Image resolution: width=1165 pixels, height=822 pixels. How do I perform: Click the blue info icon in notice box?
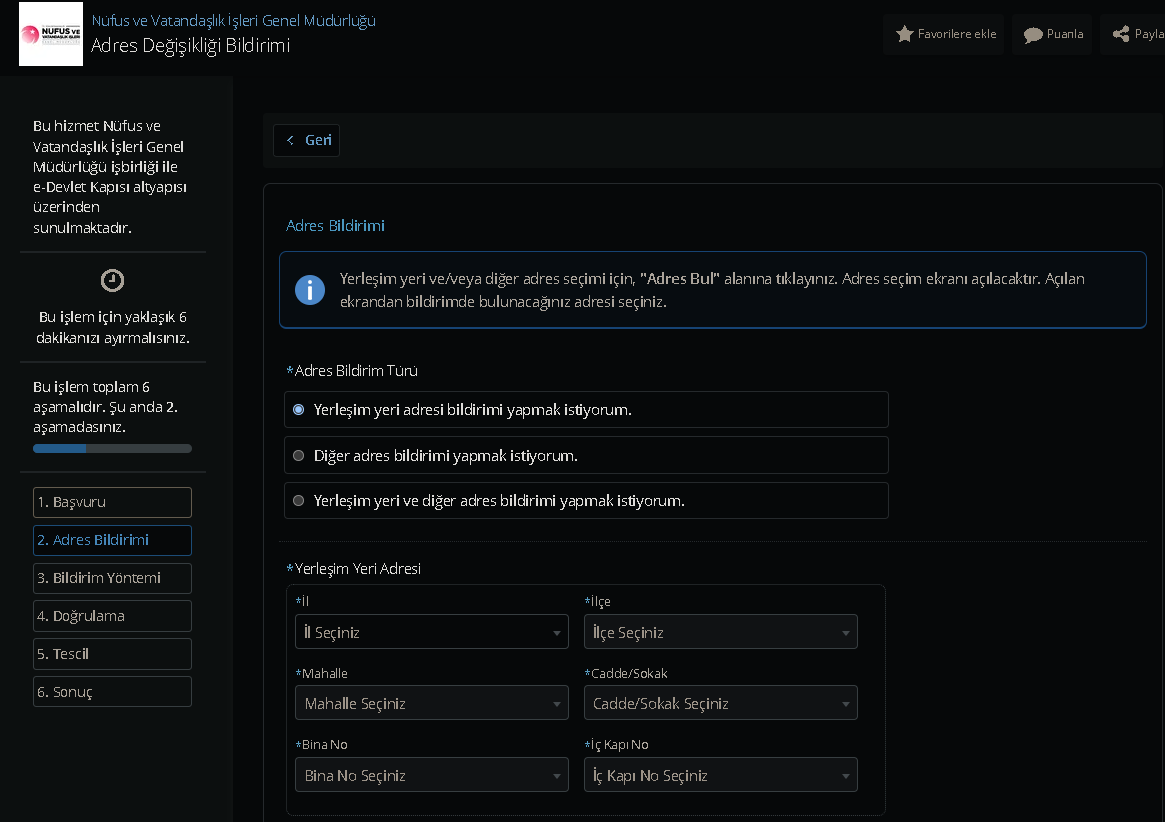[310, 290]
